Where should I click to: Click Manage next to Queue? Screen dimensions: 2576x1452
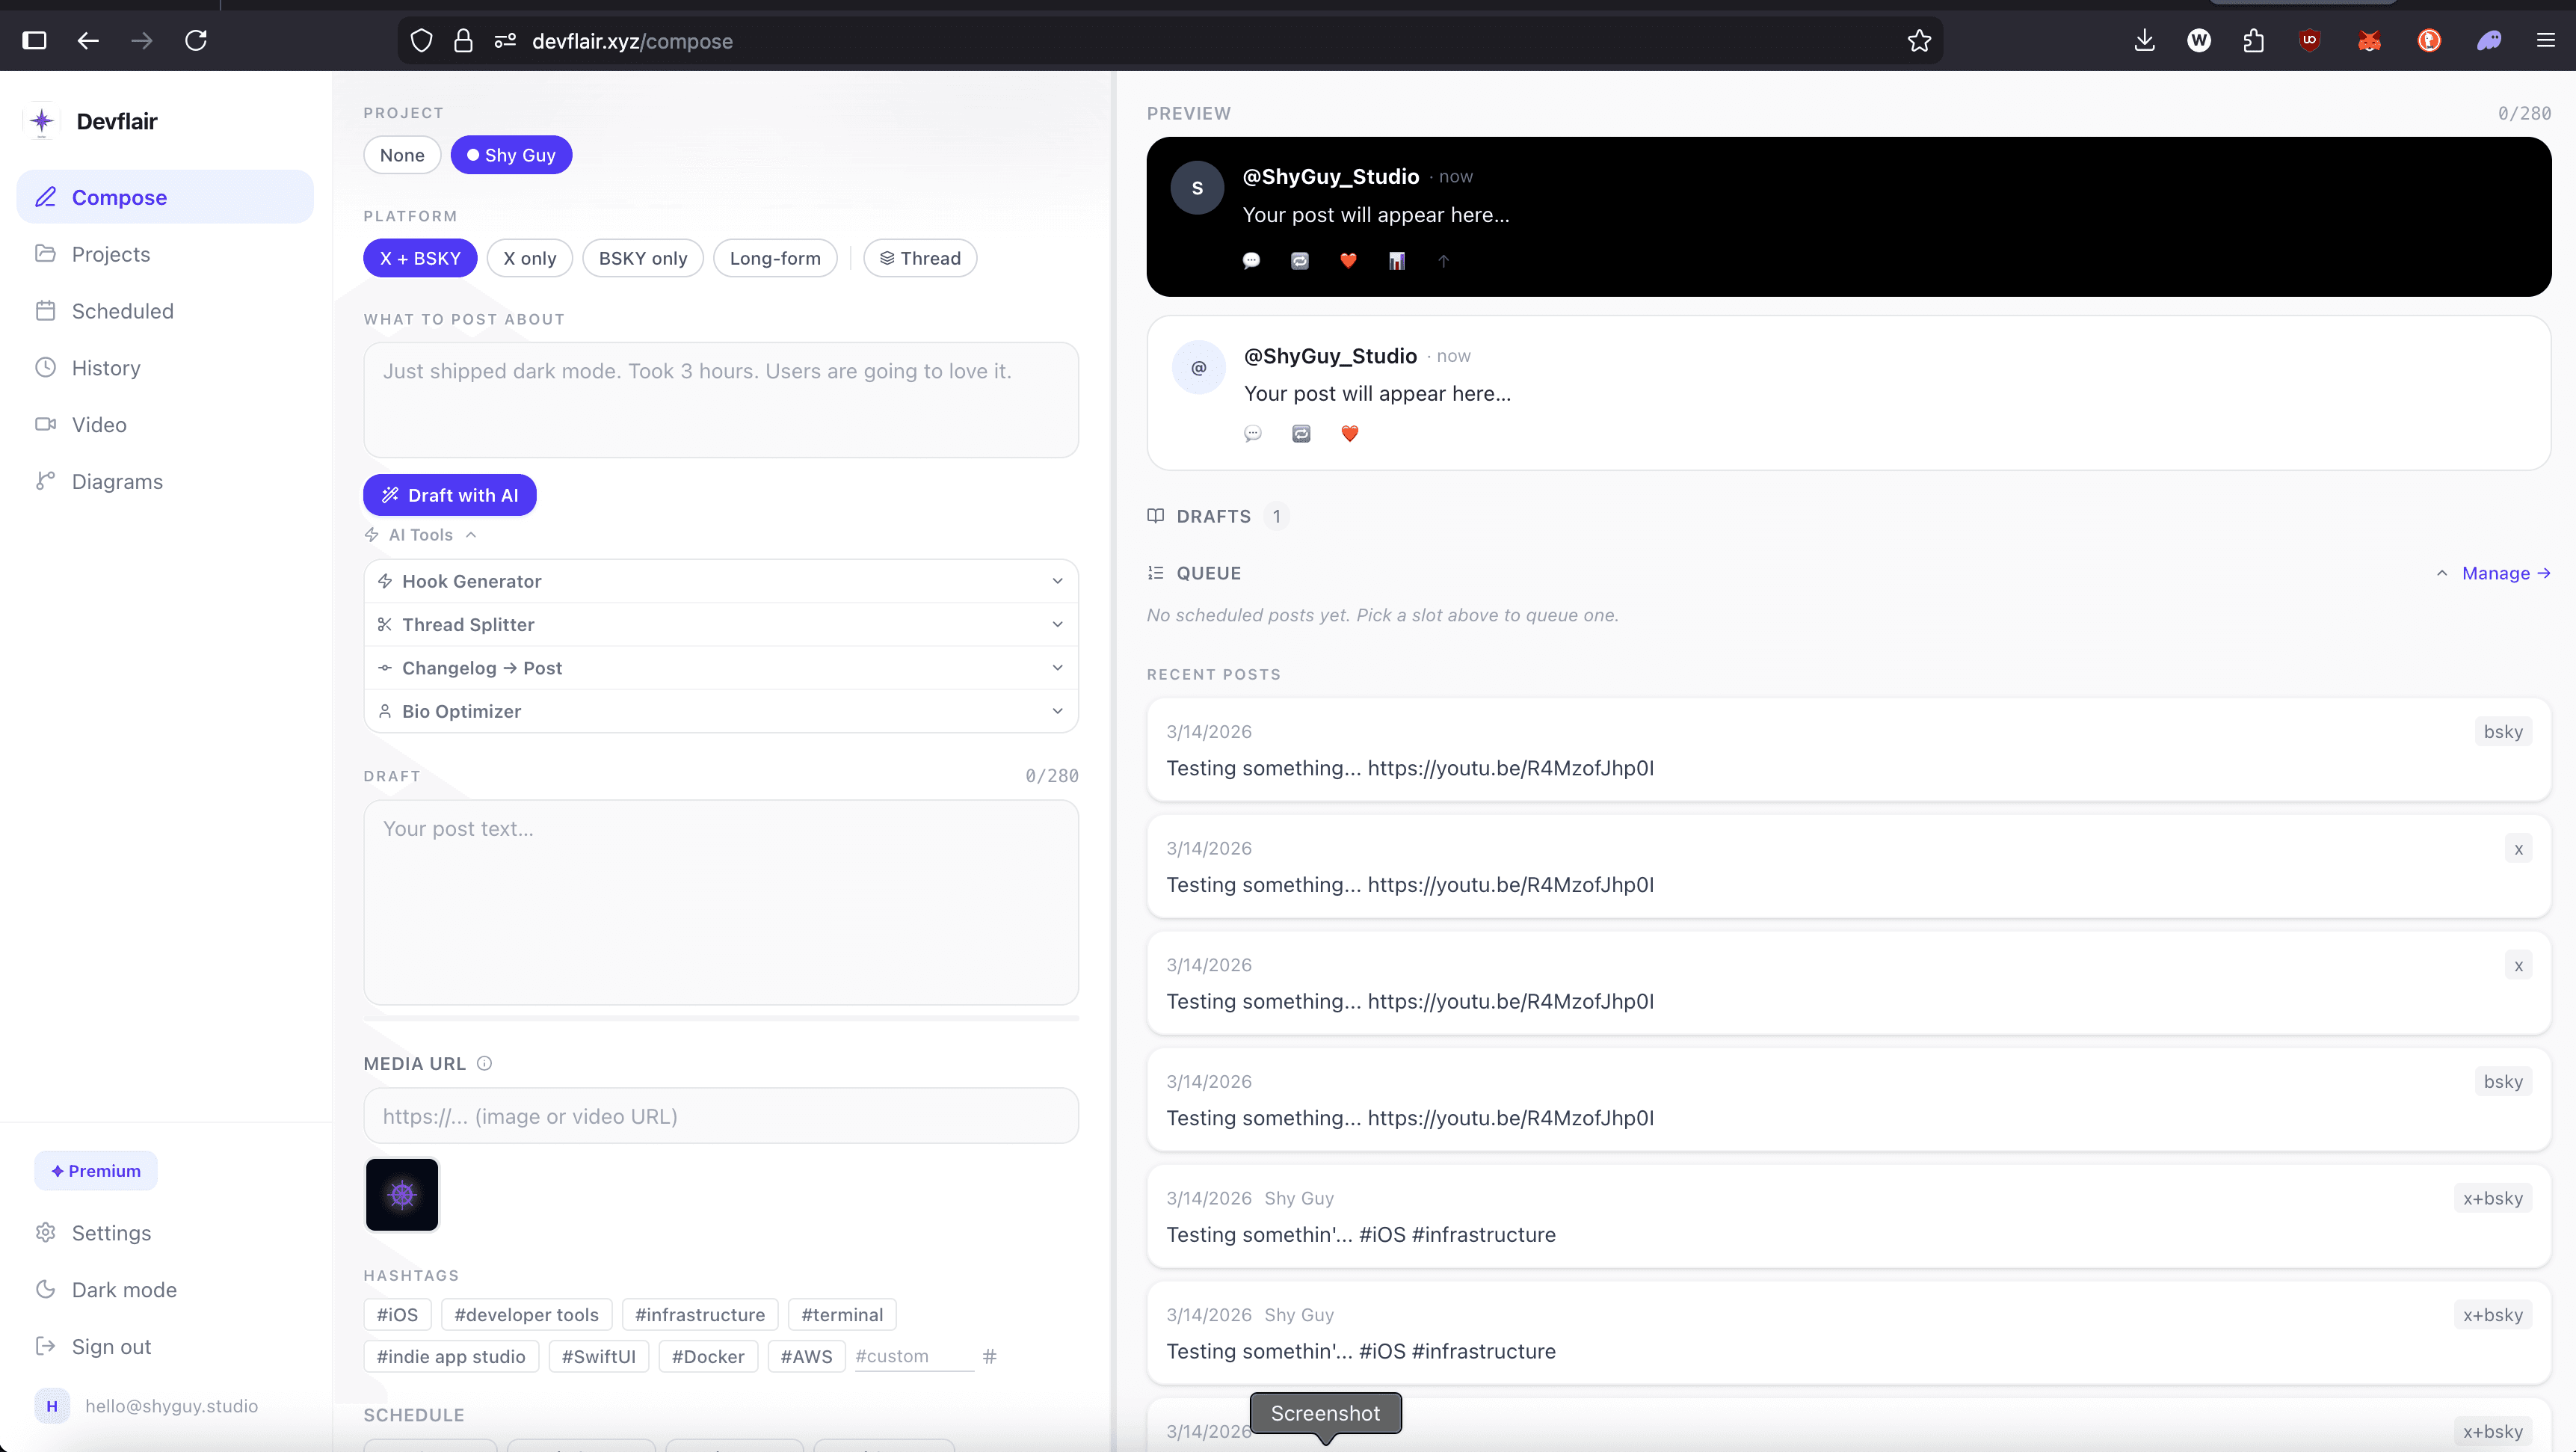2499,573
